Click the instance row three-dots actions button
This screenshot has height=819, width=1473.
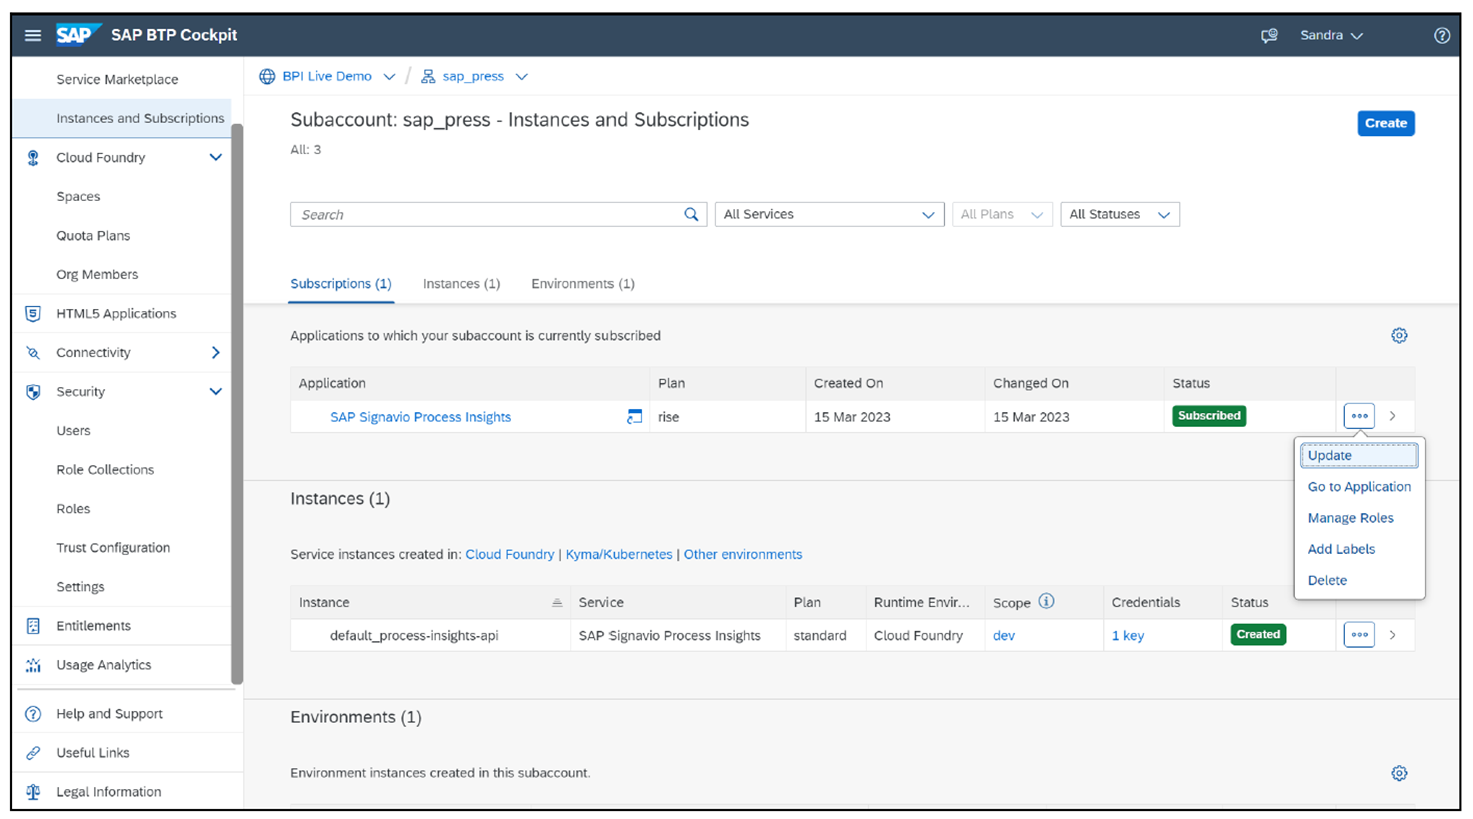tap(1359, 635)
